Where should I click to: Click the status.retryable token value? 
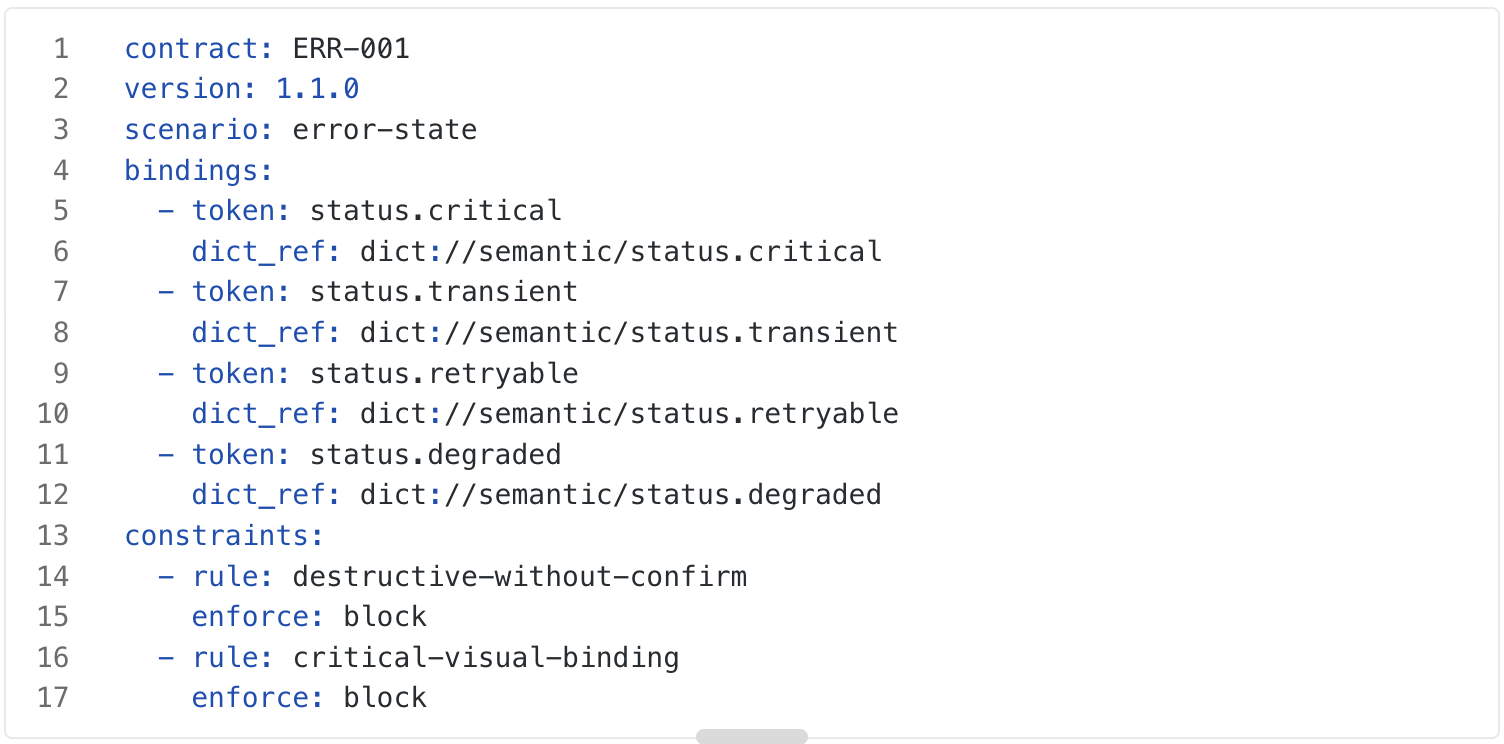444,373
